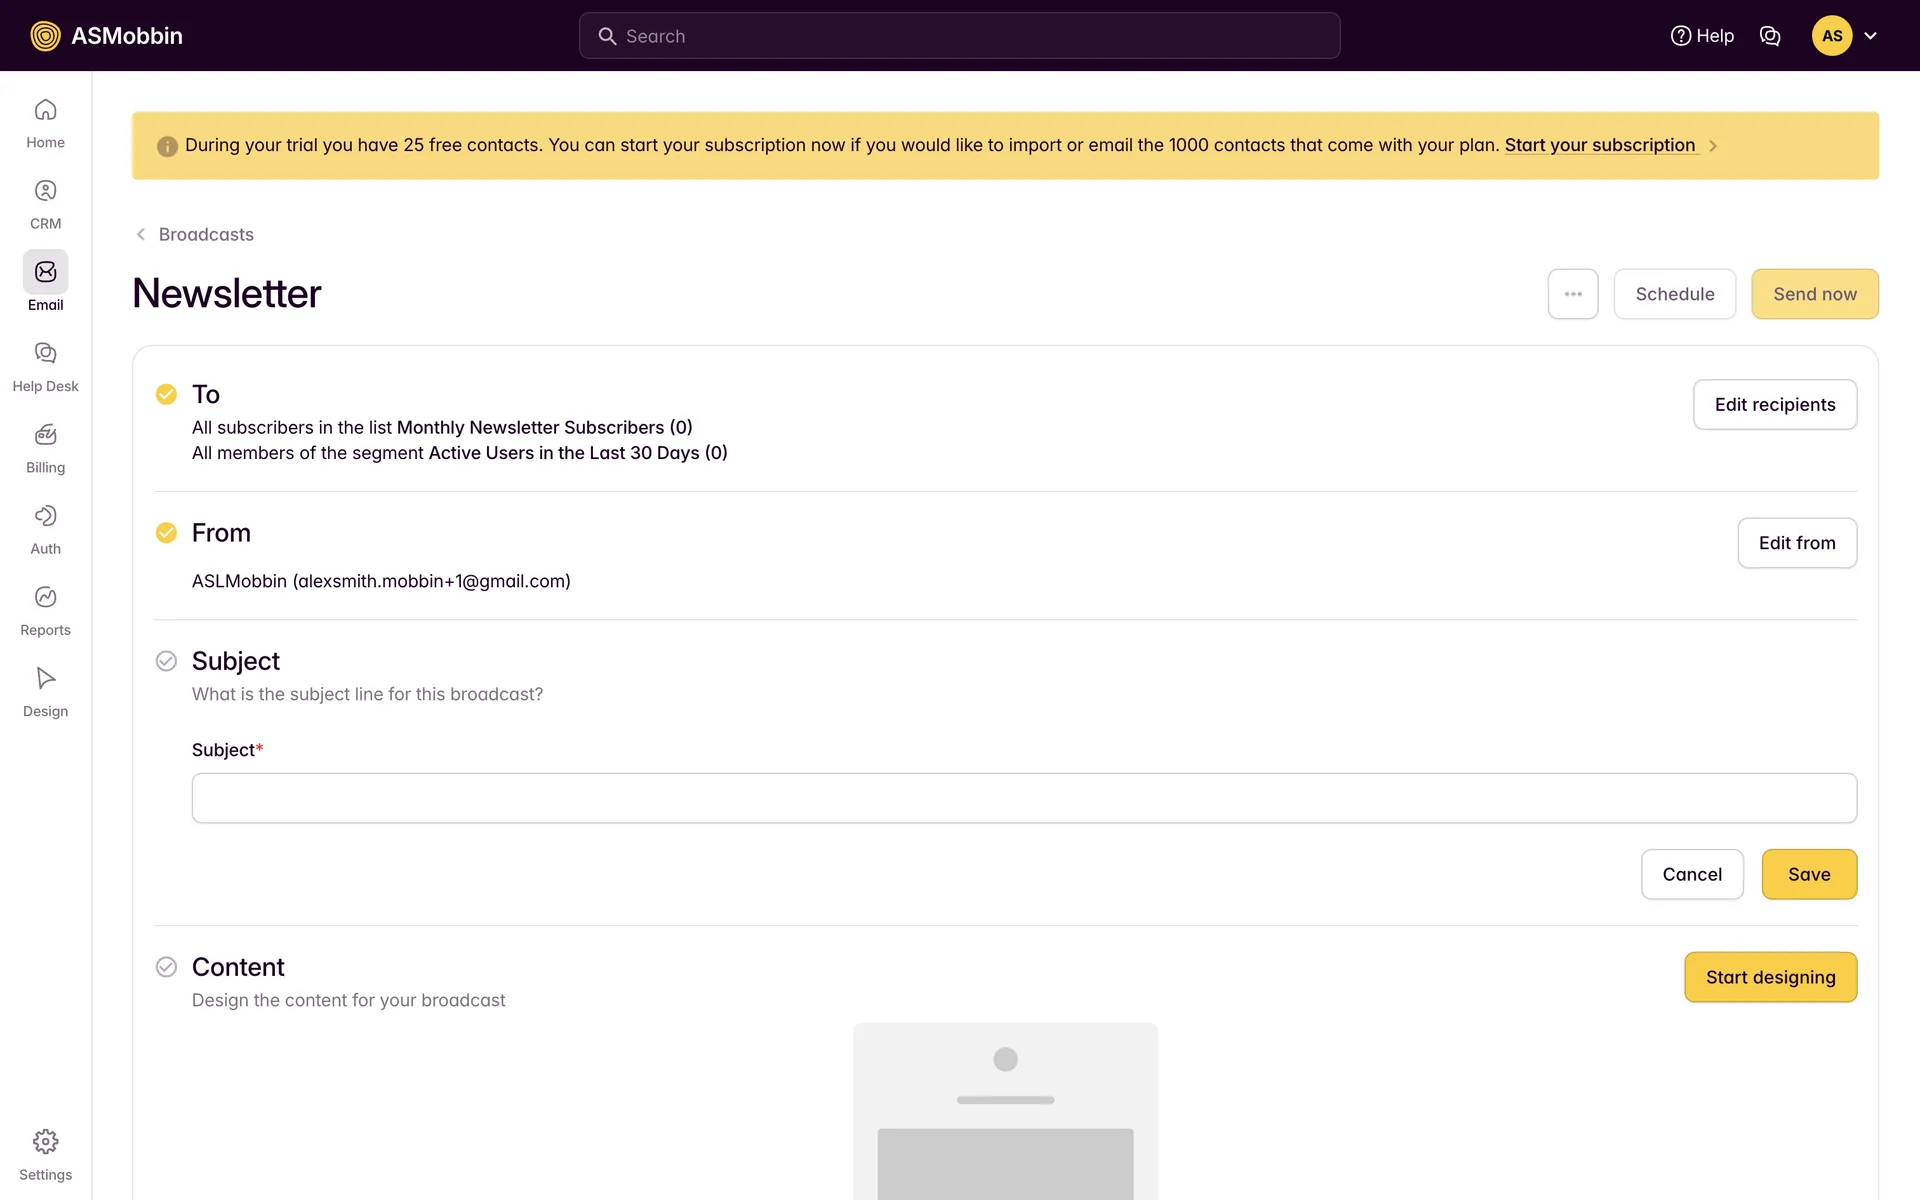Open the Home sidebar icon
The image size is (1920, 1200).
tap(45, 110)
